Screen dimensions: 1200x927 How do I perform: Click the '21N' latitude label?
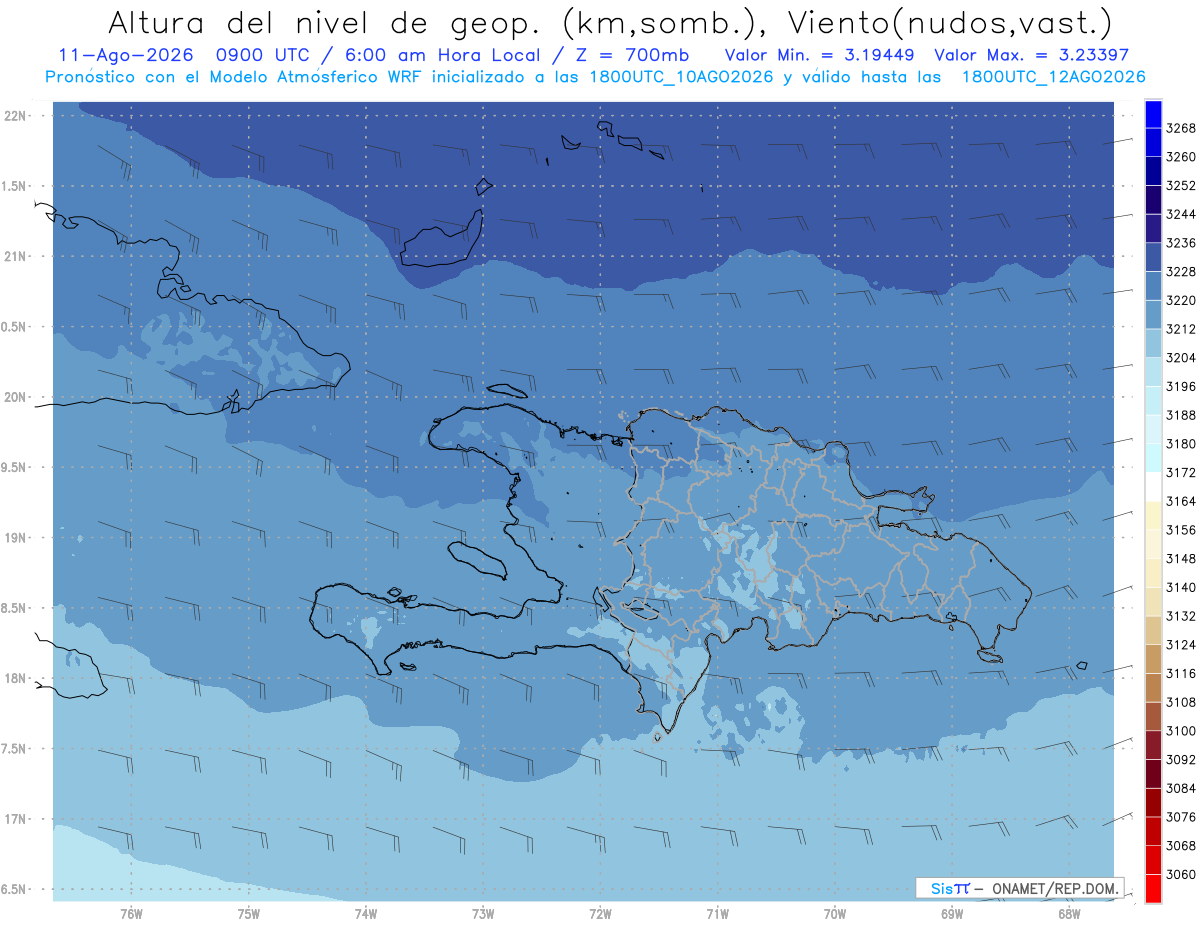15,257
